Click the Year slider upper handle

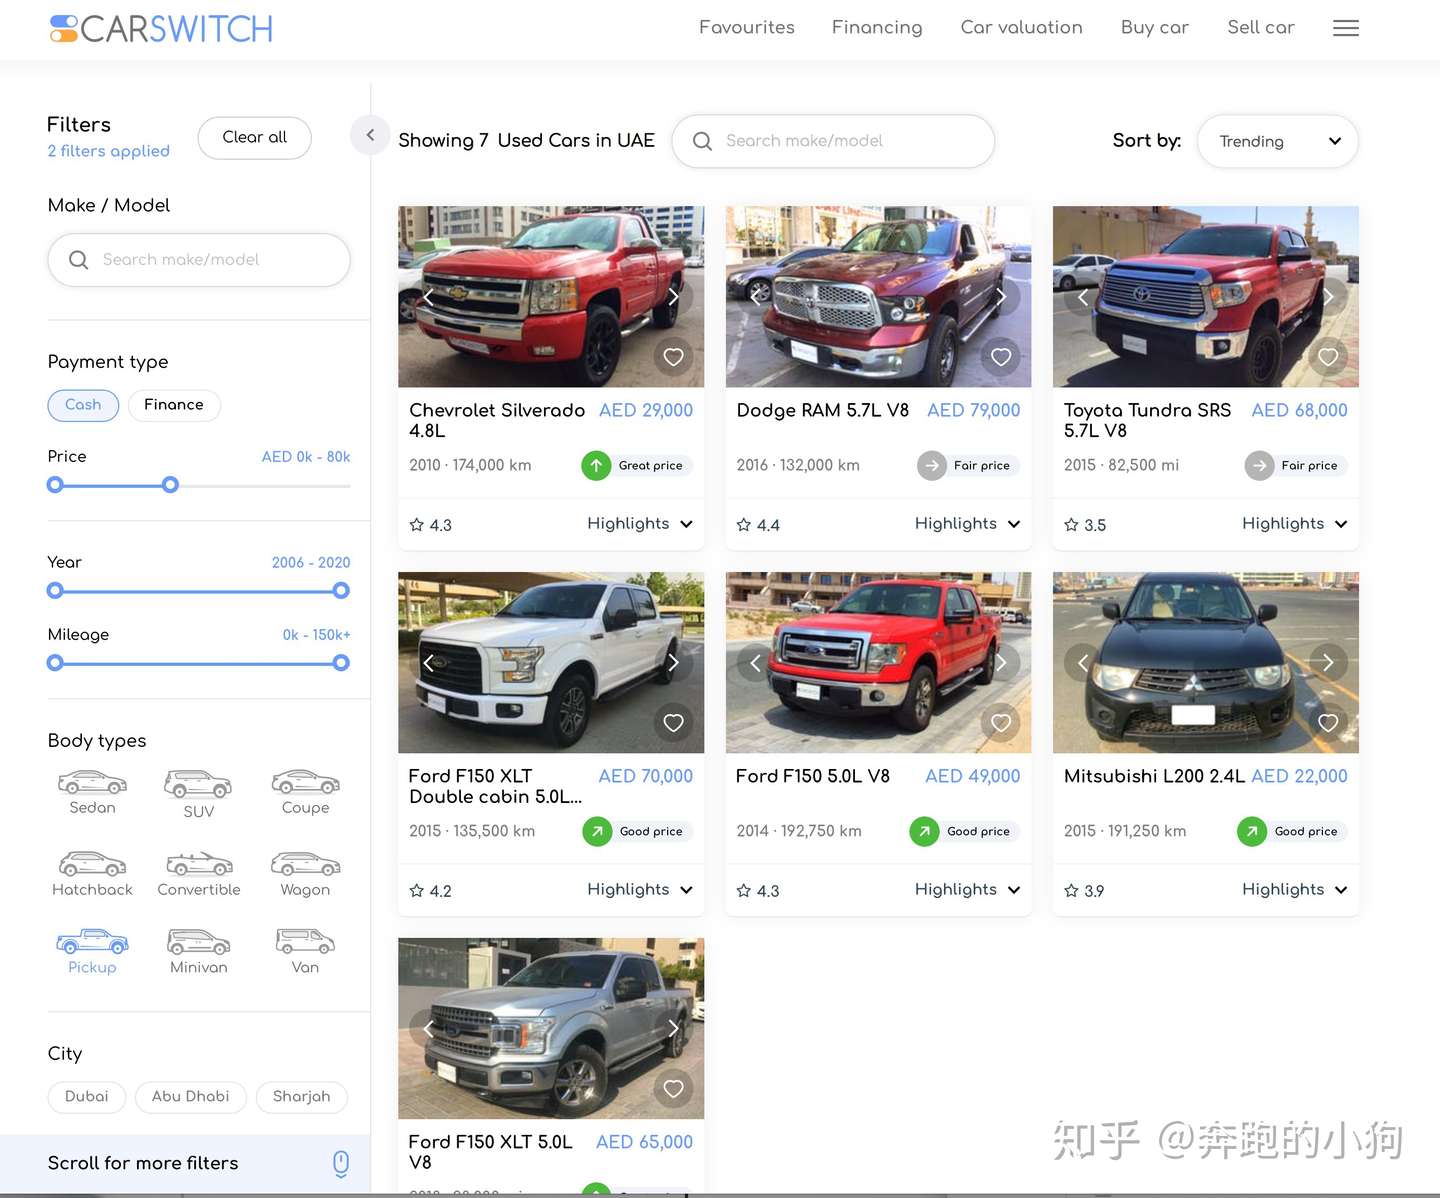tap(341, 591)
